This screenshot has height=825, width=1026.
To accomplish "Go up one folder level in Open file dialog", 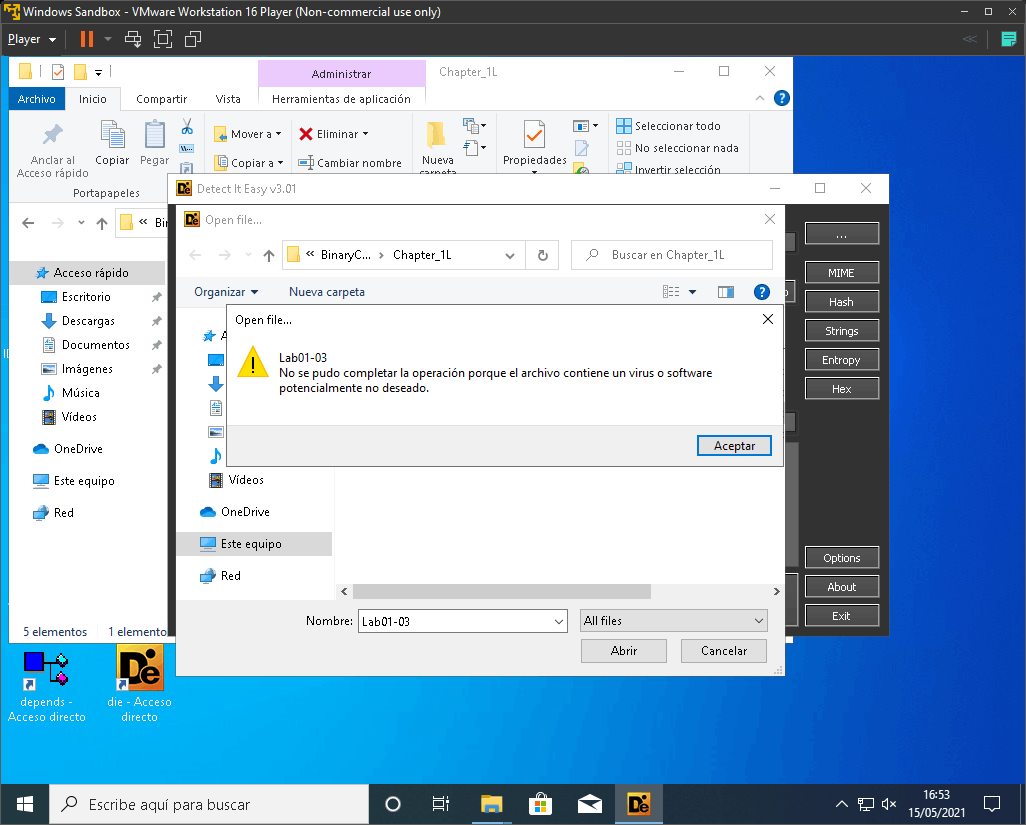I will click(268, 256).
